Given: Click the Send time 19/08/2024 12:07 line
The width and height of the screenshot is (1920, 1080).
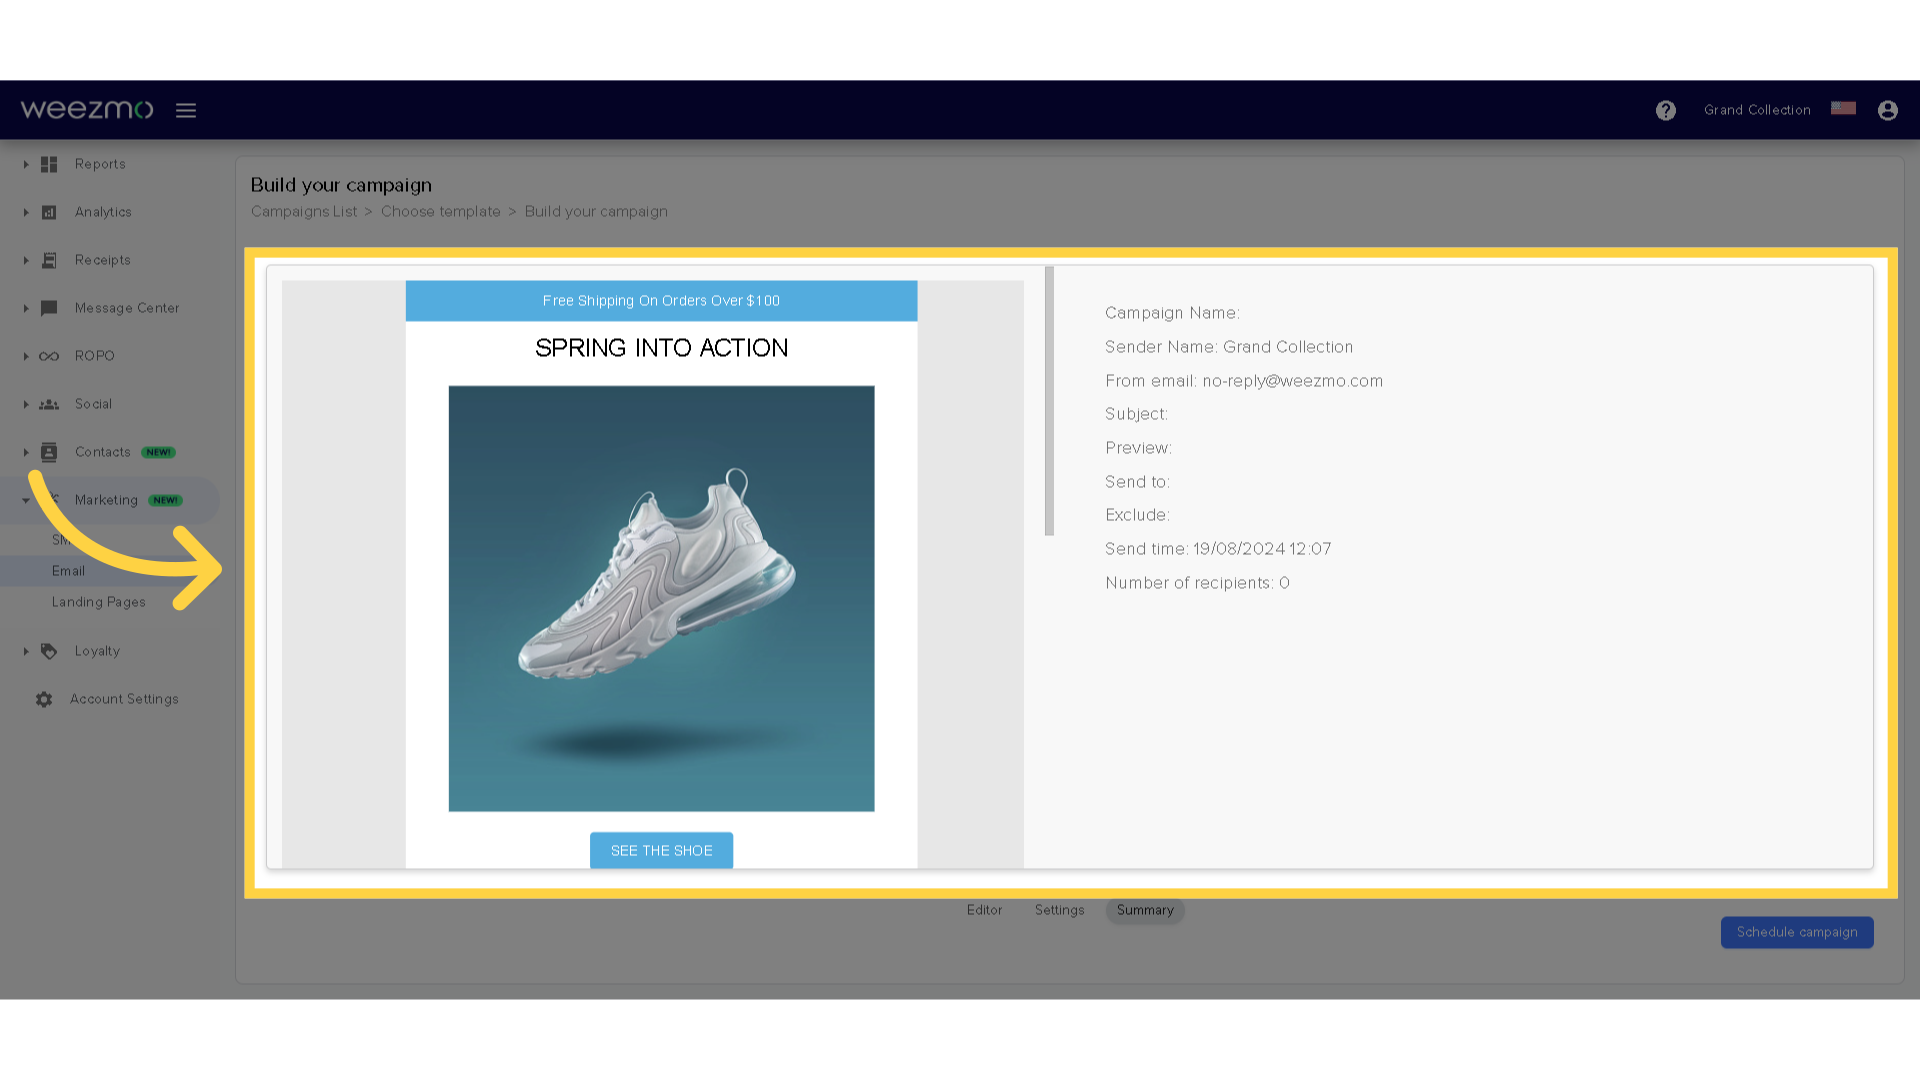Looking at the screenshot, I should click(x=1218, y=549).
